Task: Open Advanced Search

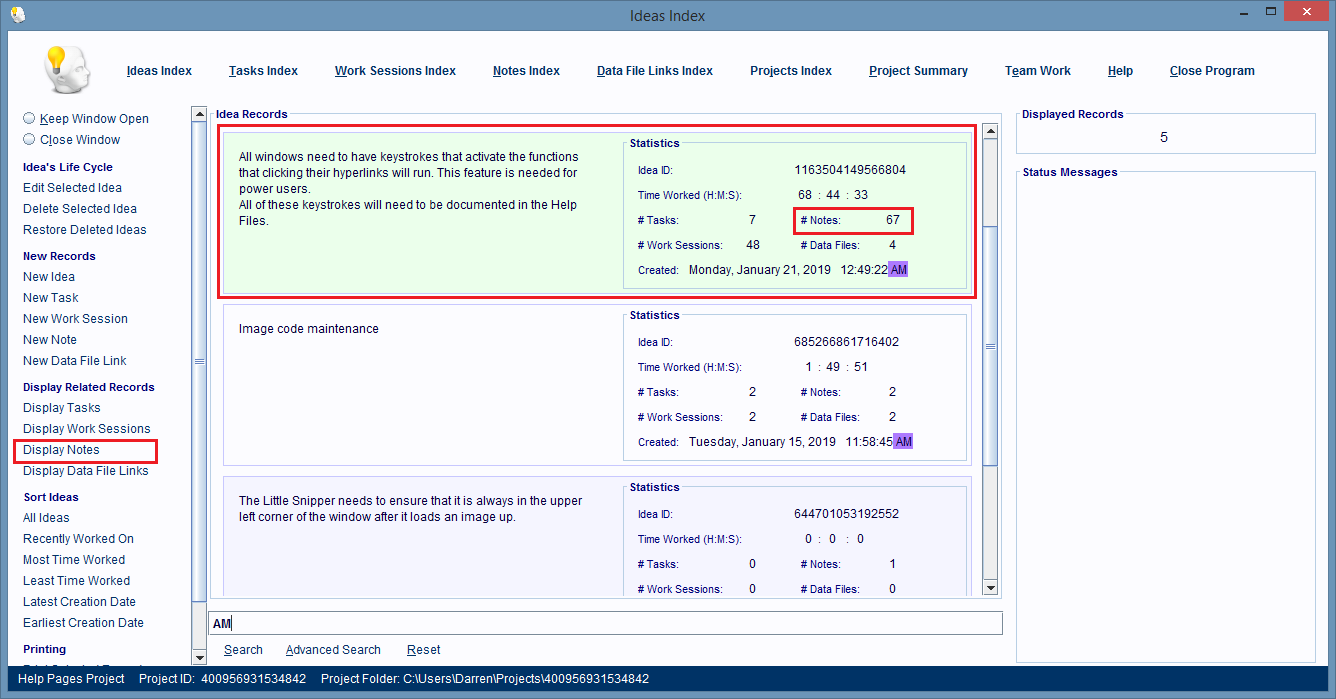Action: (x=333, y=650)
